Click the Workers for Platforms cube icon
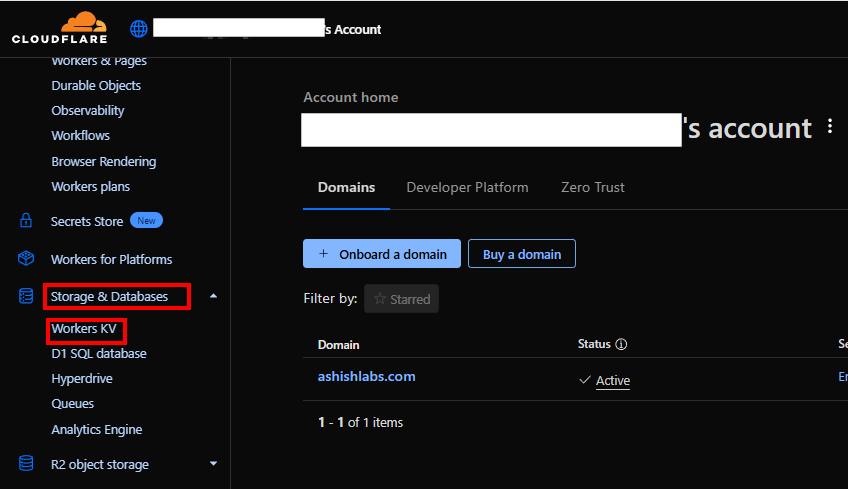The width and height of the screenshot is (848, 489). (26, 259)
